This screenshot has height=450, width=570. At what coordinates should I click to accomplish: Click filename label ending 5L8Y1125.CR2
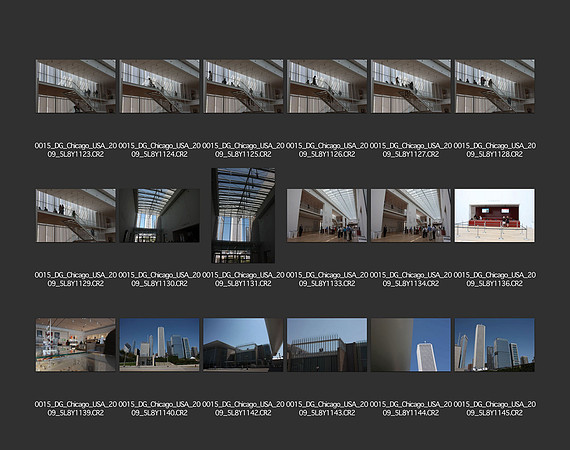pyautogui.click(x=243, y=150)
